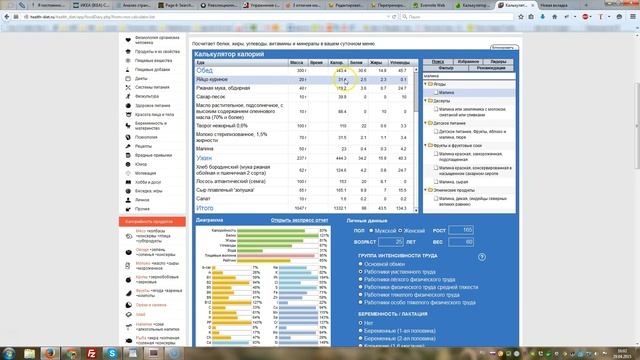
Task: Click the icon beside Красота лица и тела
Action: 128,115
